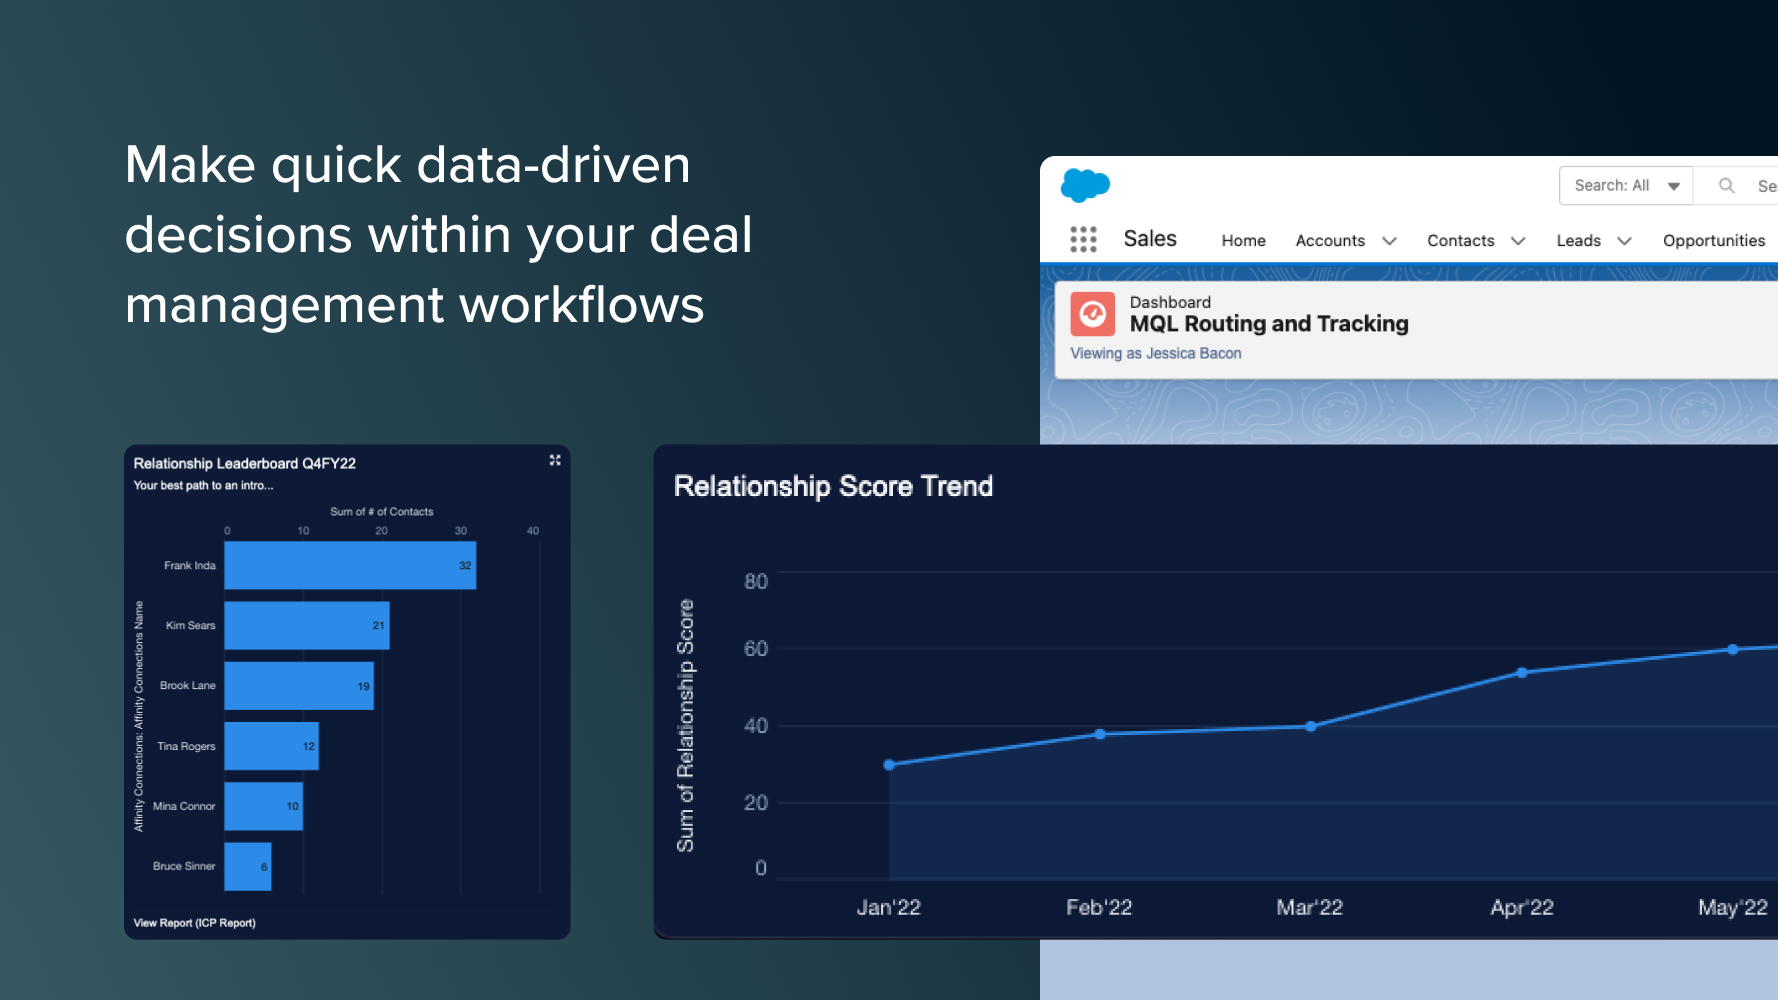Viewport: 1778px width, 1000px height.
Task: Switch to the Accounts tab
Action: coord(1329,241)
